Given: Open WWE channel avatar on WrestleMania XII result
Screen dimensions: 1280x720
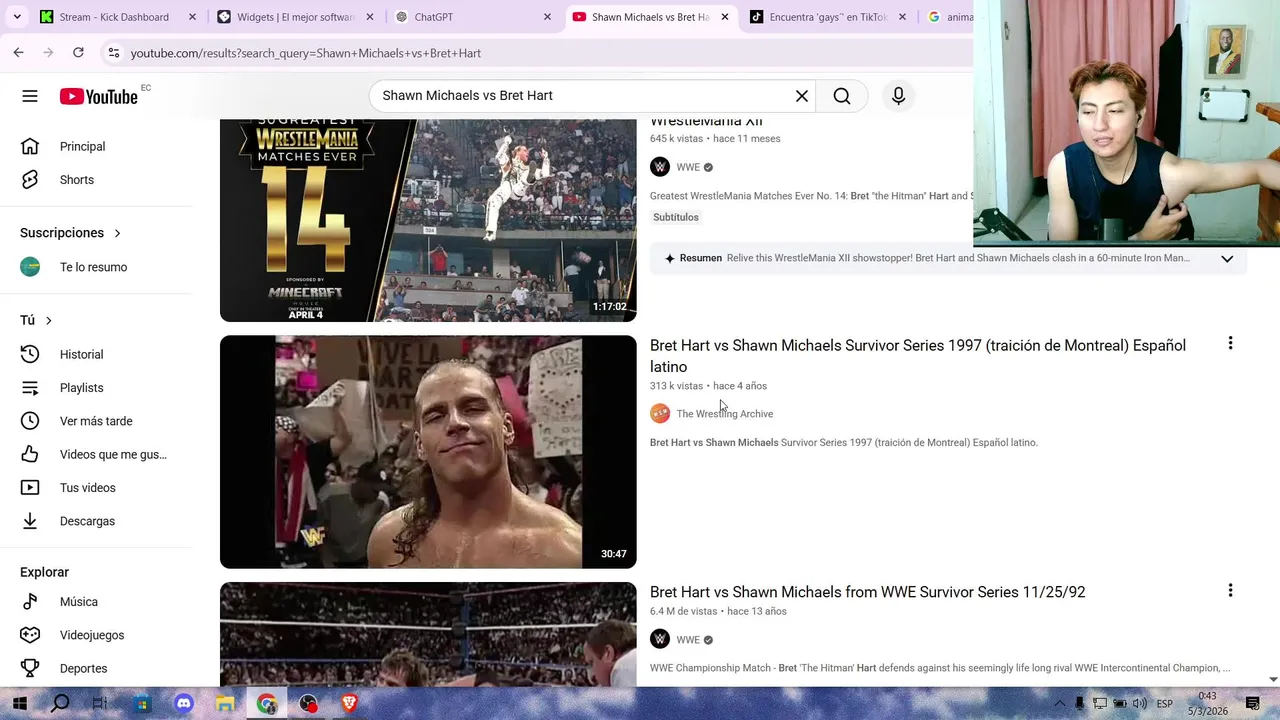Looking at the screenshot, I should pyautogui.click(x=660, y=167).
